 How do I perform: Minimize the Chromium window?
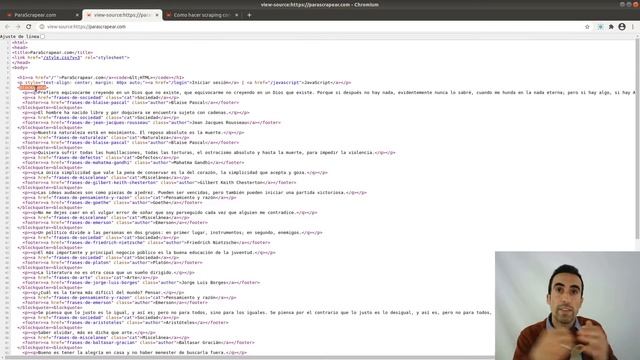coord(622,4)
